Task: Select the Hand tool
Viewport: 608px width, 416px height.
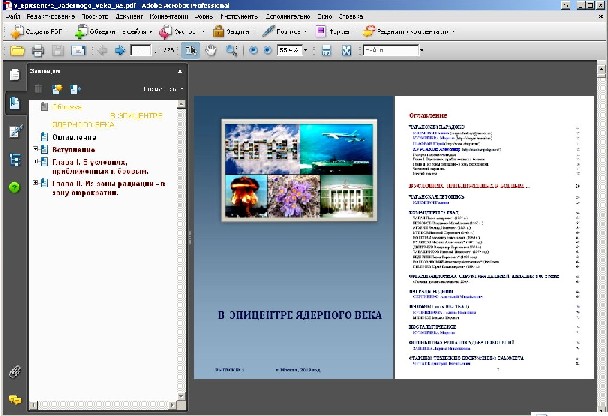Action: (x=211, y=50)
